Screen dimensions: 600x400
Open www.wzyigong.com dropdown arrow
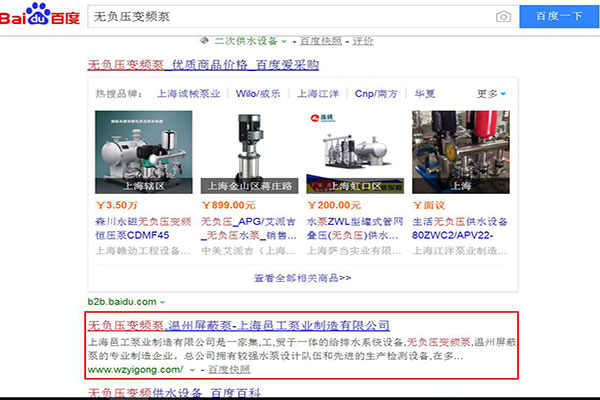192,370
